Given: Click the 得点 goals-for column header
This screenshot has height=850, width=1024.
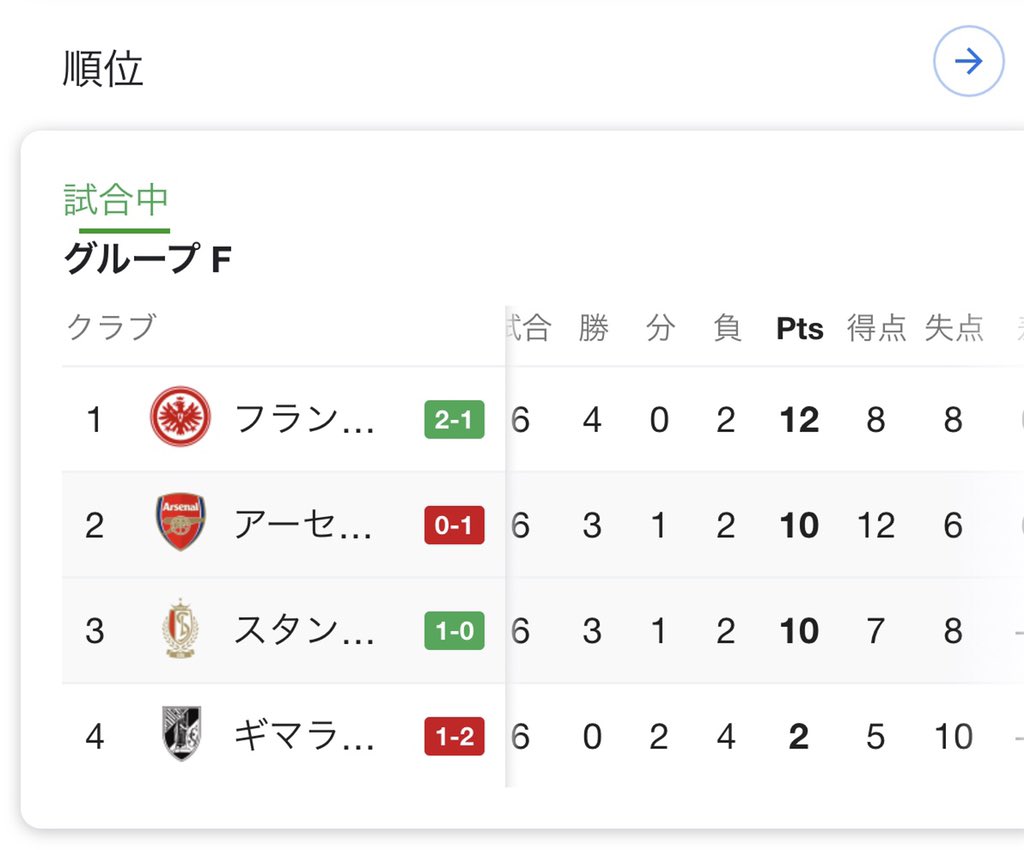Looking at the screenshot, I should point(876,328).
